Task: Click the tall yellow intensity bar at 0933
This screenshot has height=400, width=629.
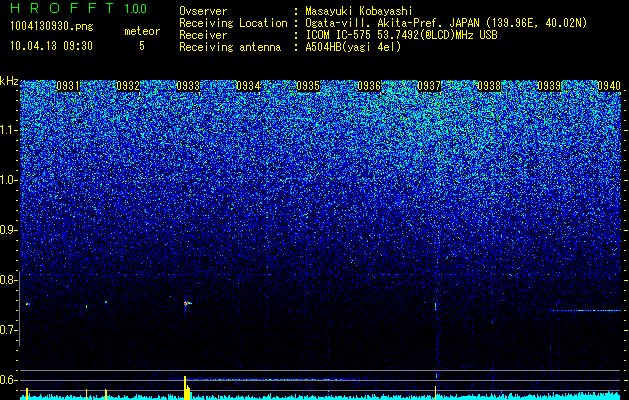Action: coord(185,388)
